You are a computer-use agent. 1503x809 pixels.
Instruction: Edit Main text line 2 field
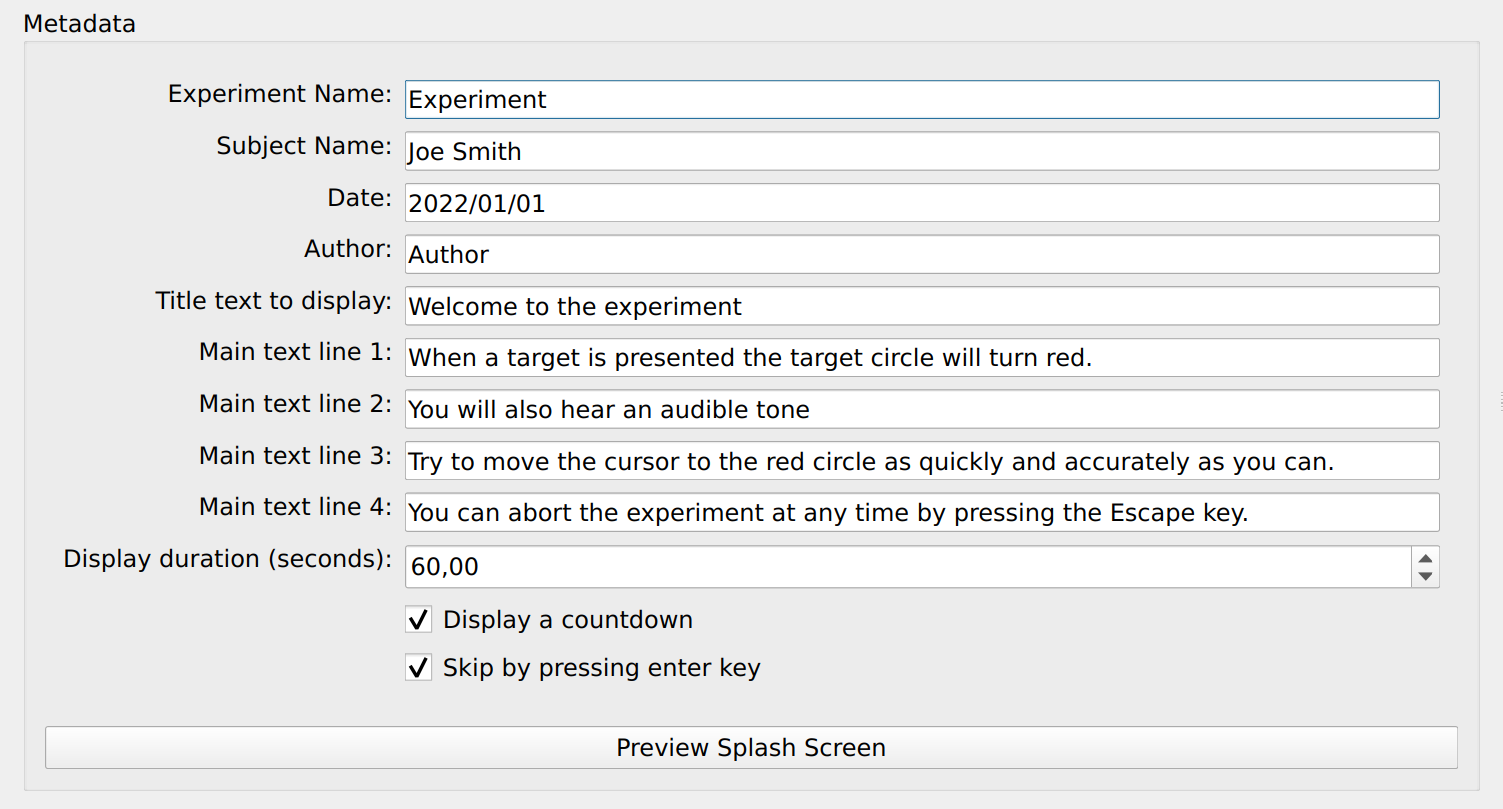[922, 409]
